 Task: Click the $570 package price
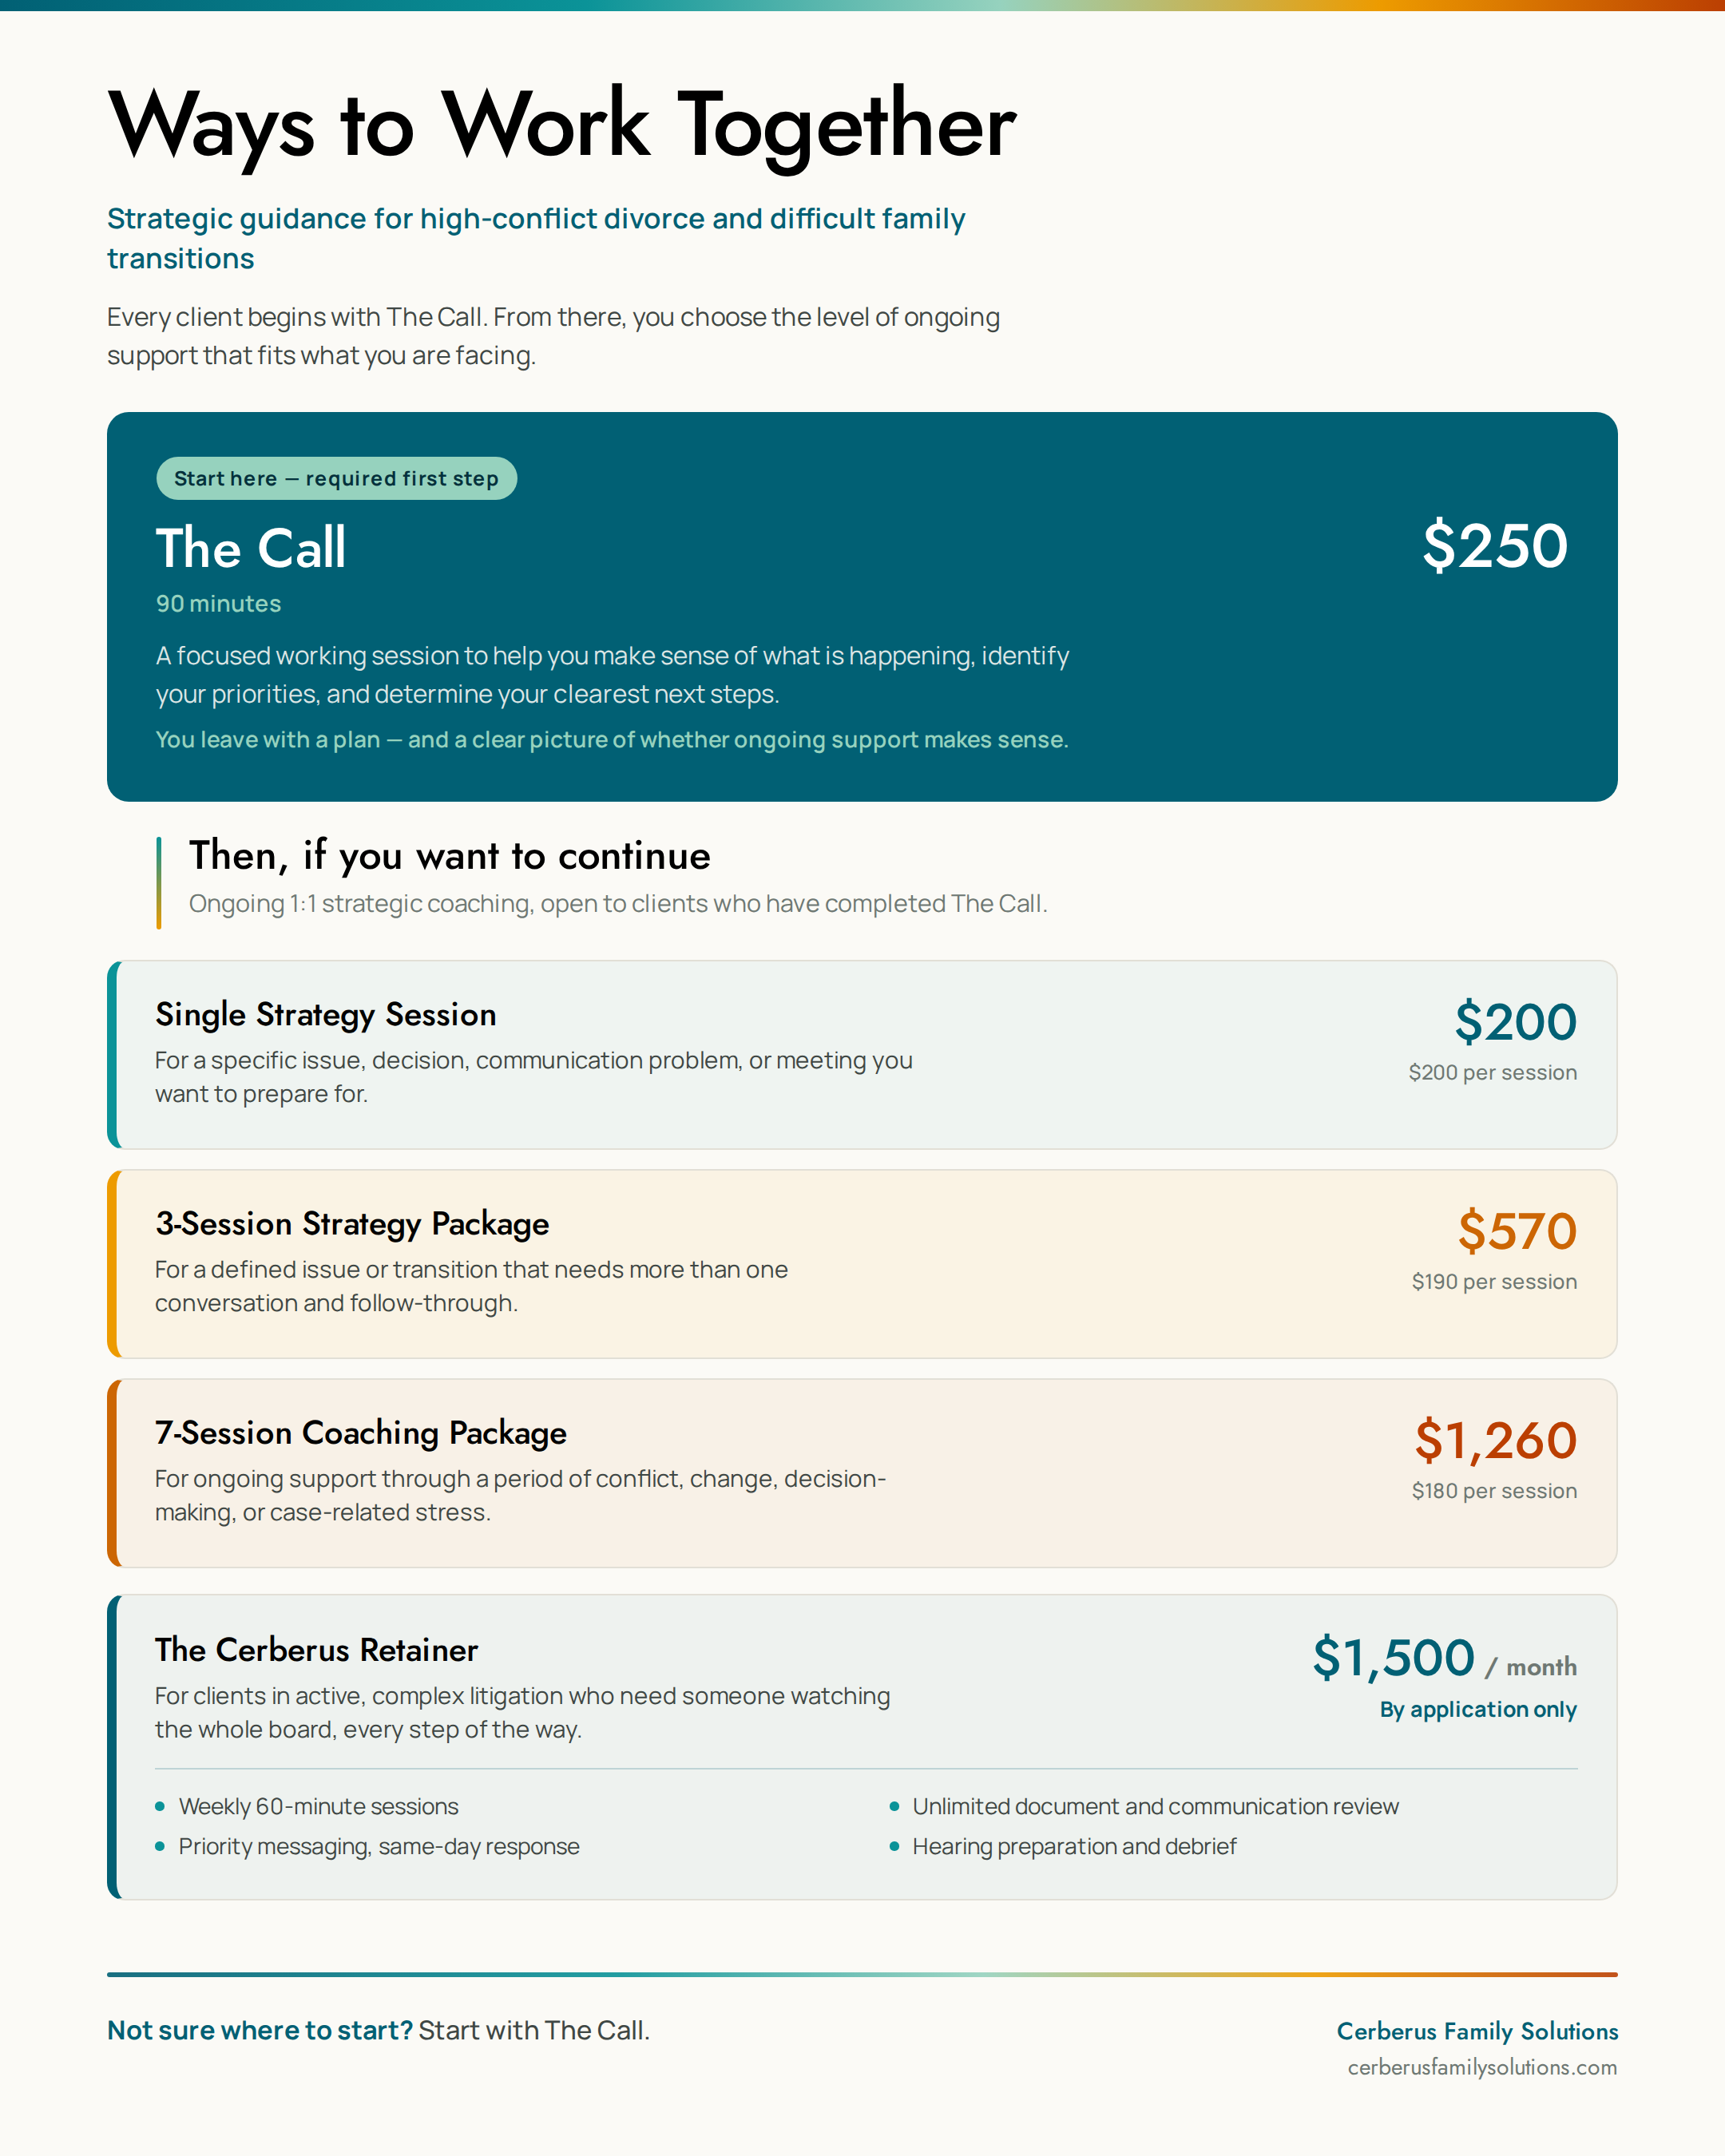click(1517, 1230)
